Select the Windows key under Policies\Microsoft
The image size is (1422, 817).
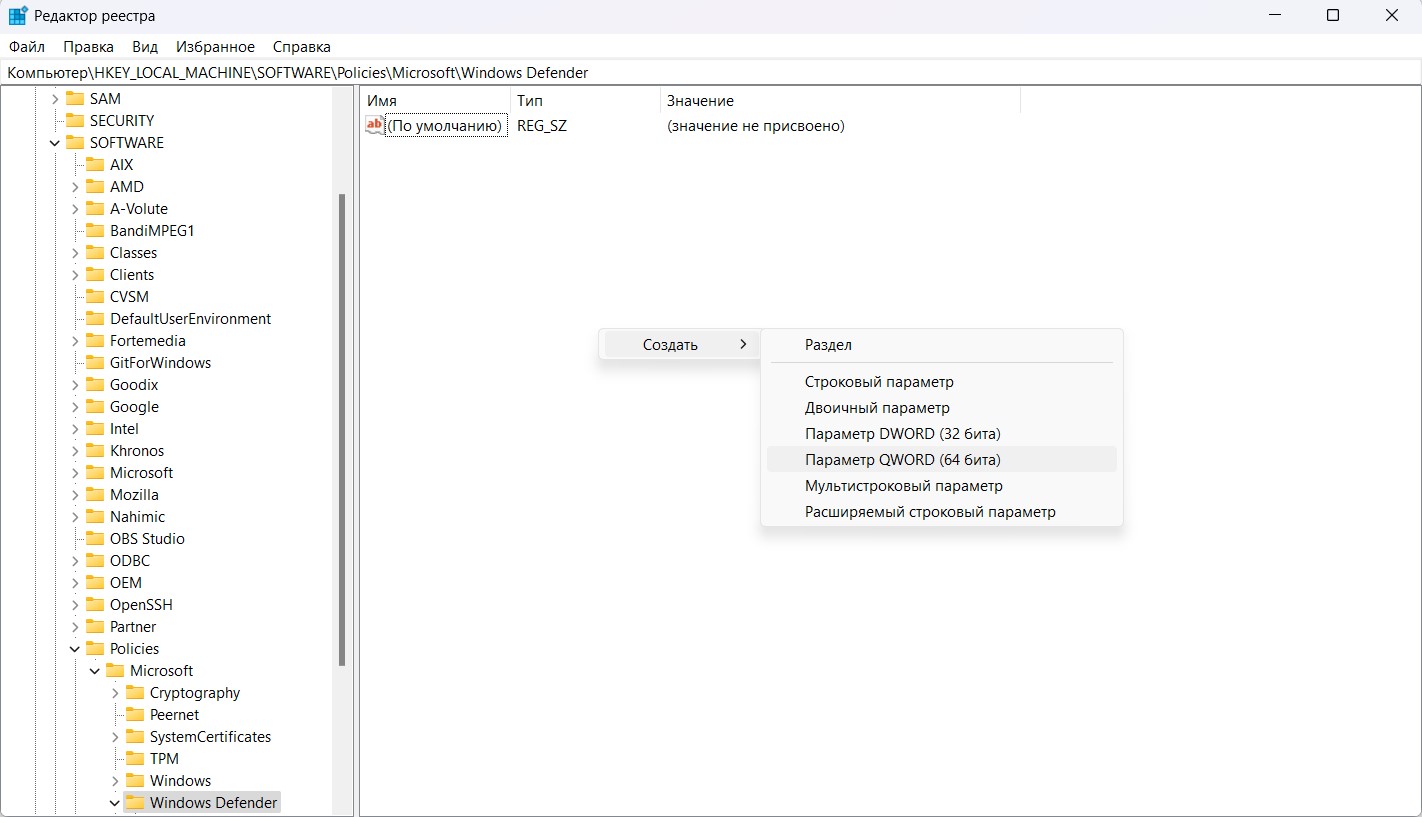180,780
